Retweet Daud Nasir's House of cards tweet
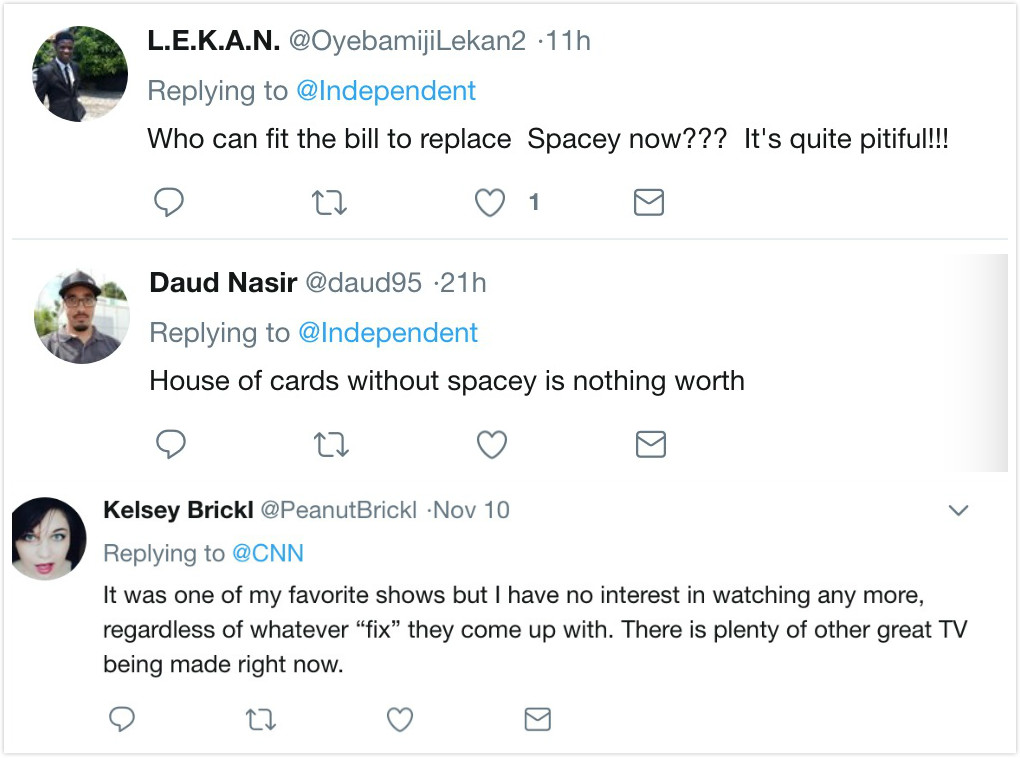The height and width of the screenshot is (758, 1020). pyautogui.click(x=330, y=444)
